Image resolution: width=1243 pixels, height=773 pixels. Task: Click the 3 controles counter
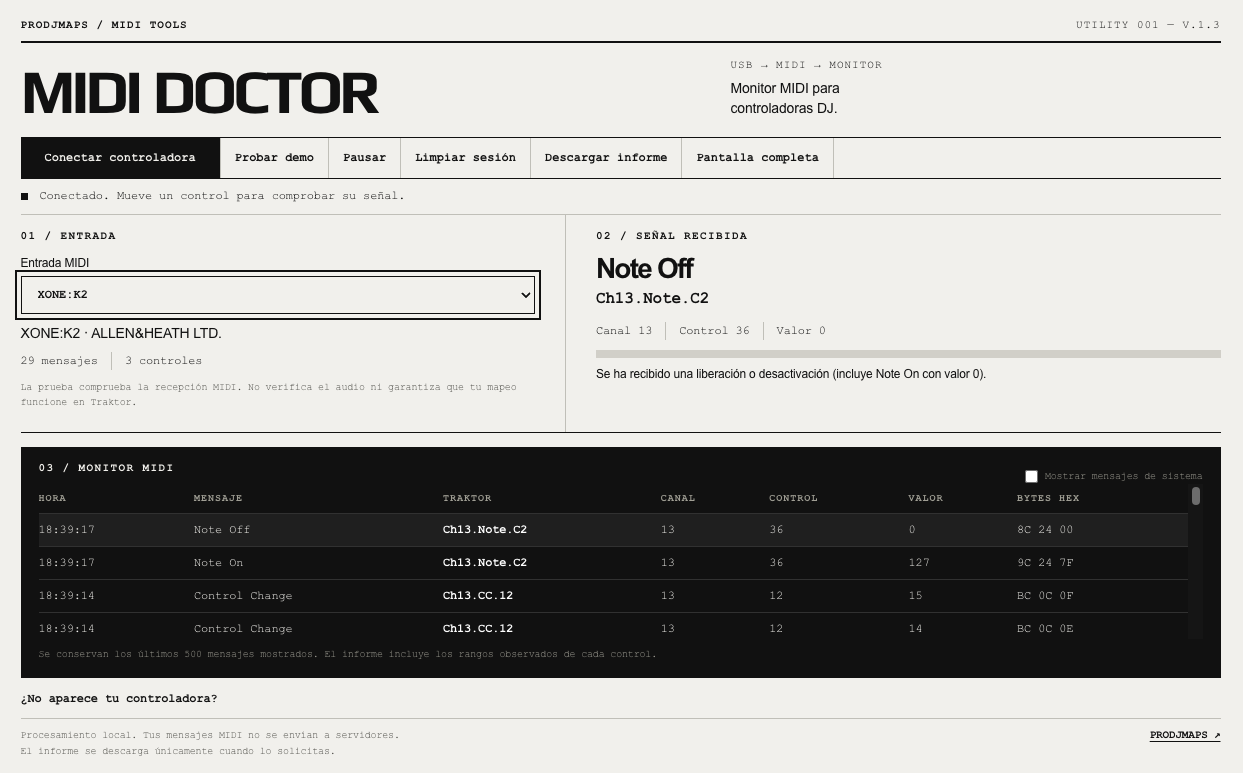tap(163, 361)
